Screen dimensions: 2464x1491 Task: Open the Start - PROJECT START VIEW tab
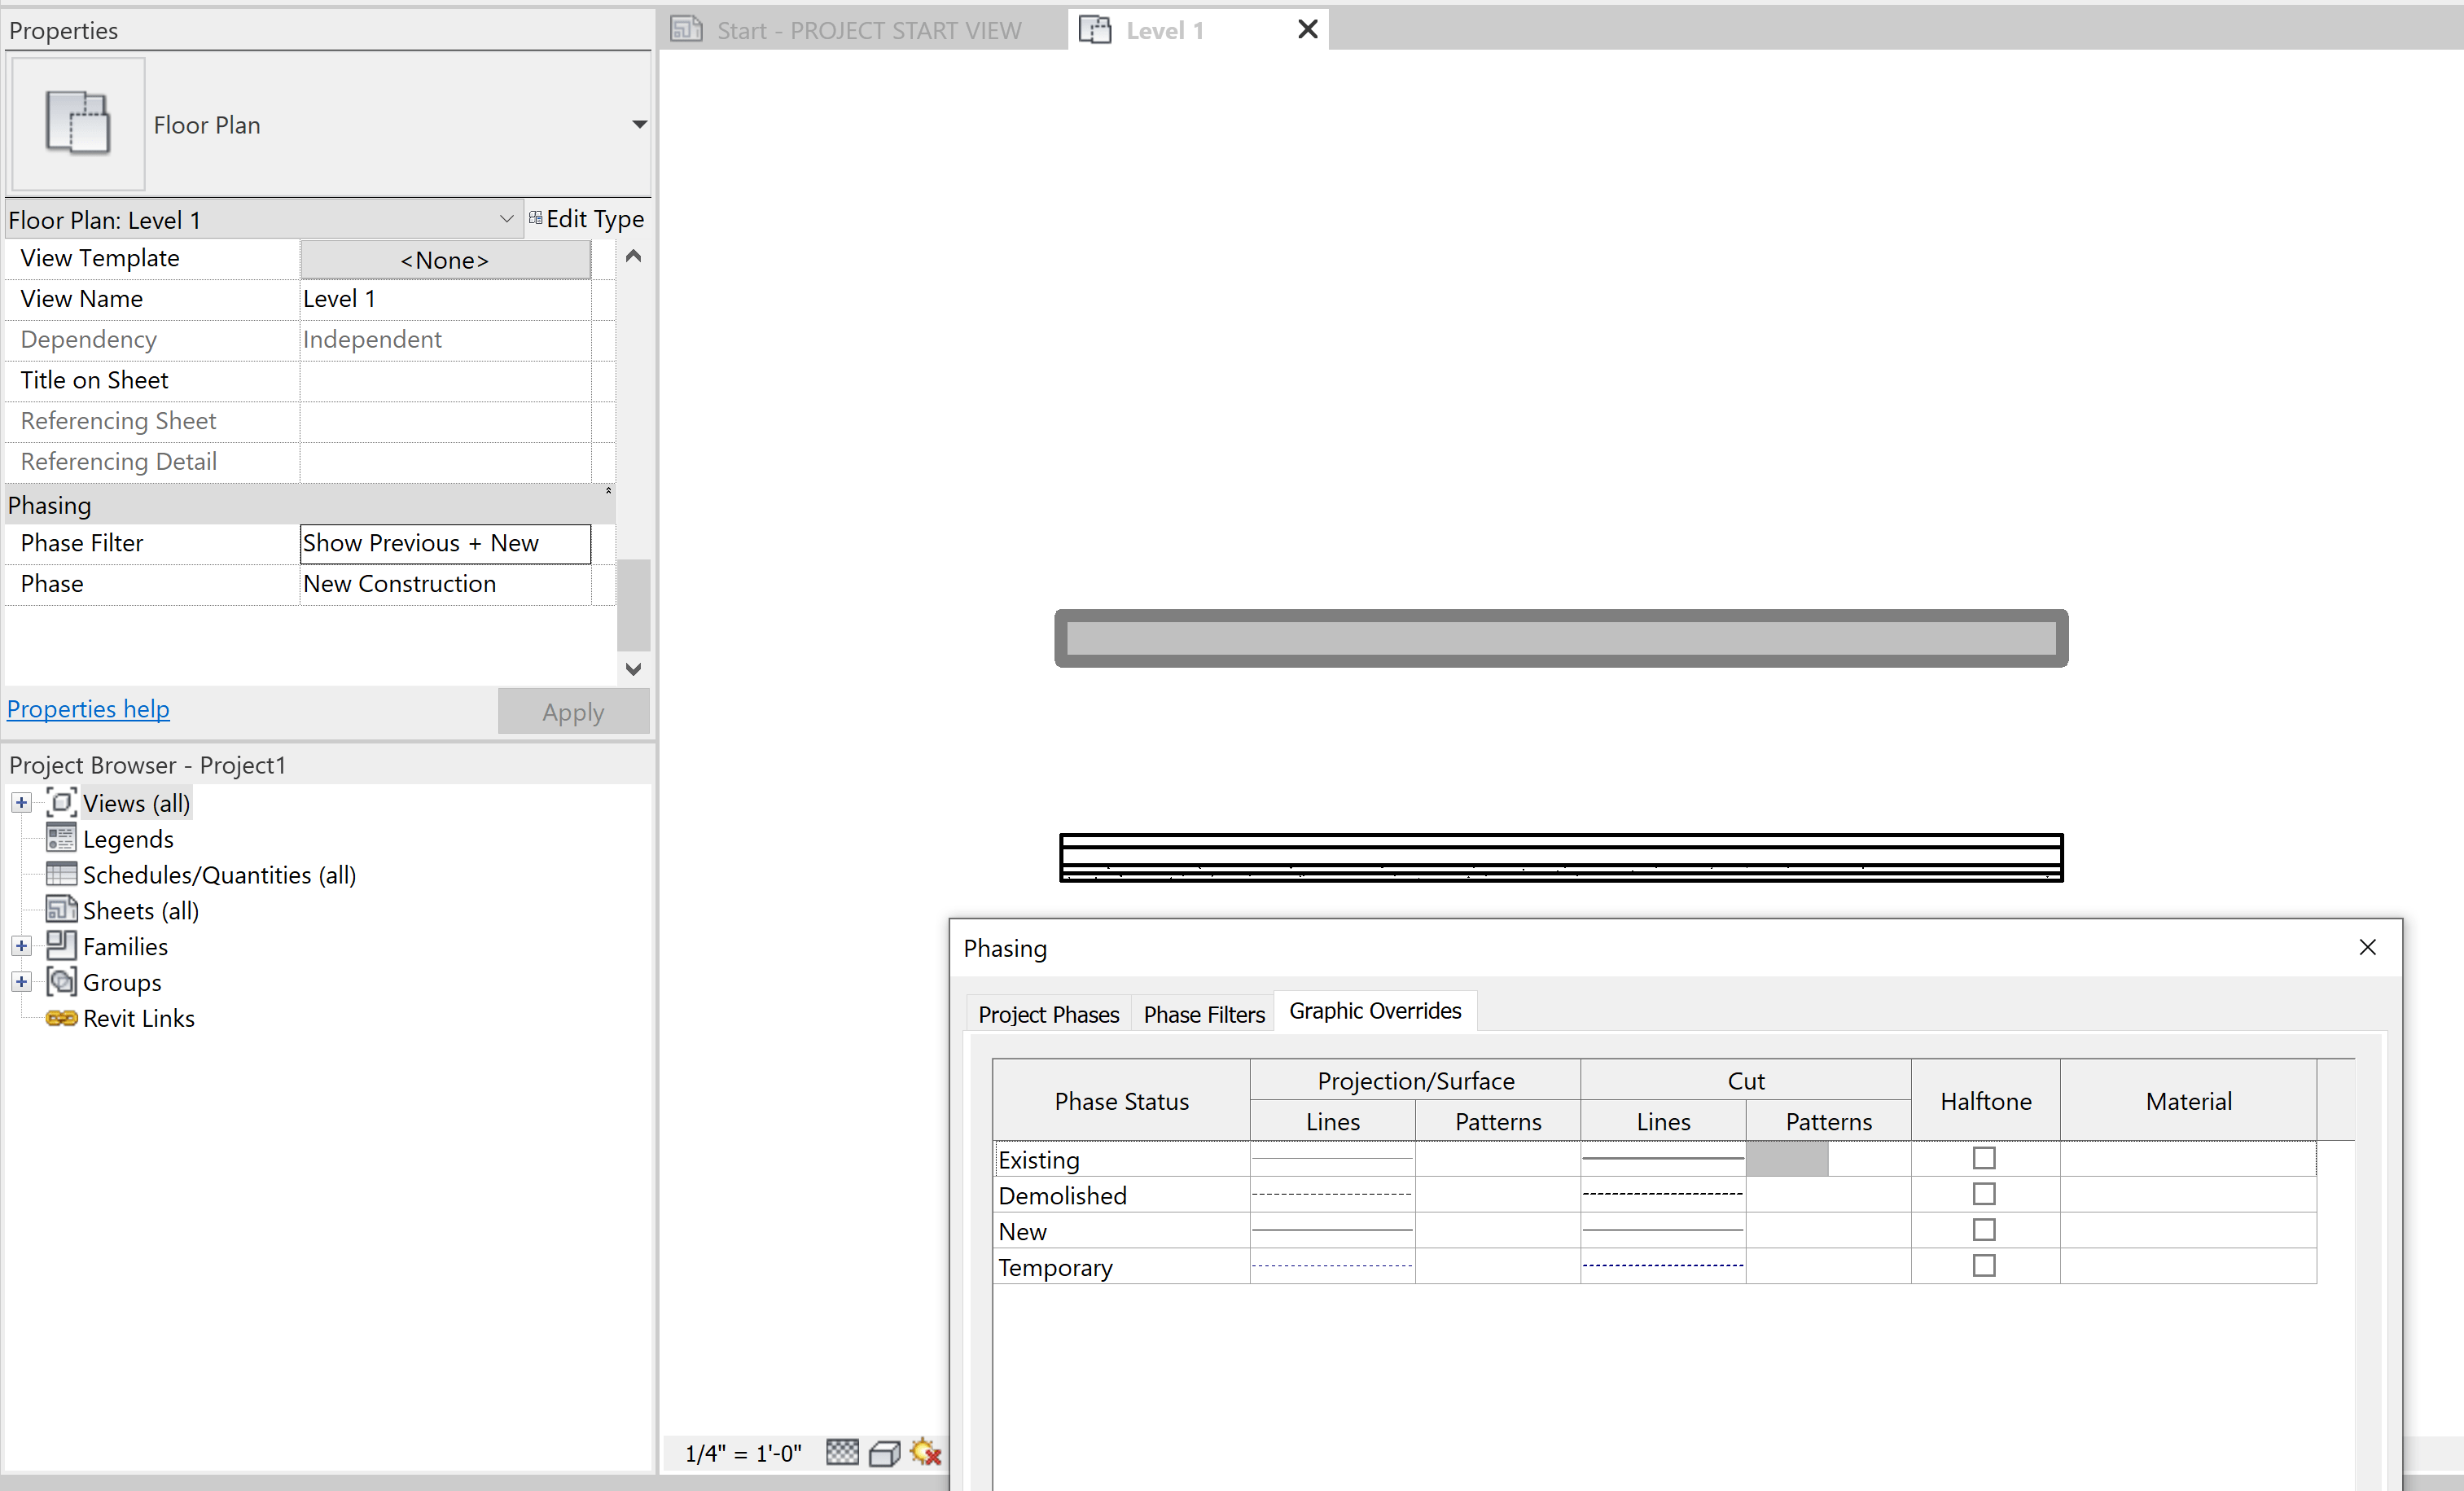(x=868, y=30)
